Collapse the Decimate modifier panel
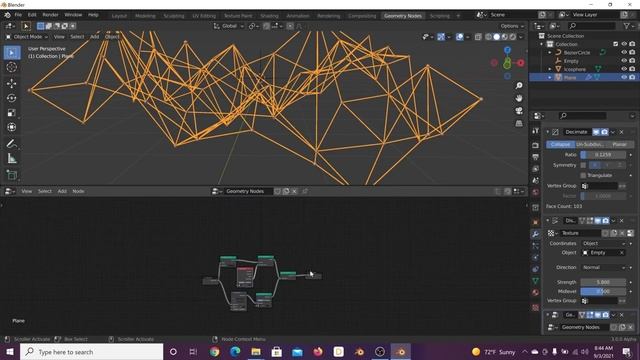 [548, 132]
